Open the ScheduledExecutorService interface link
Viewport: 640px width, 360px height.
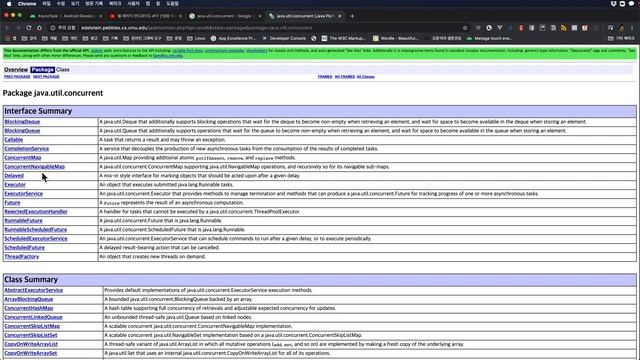tap(36, 238)
